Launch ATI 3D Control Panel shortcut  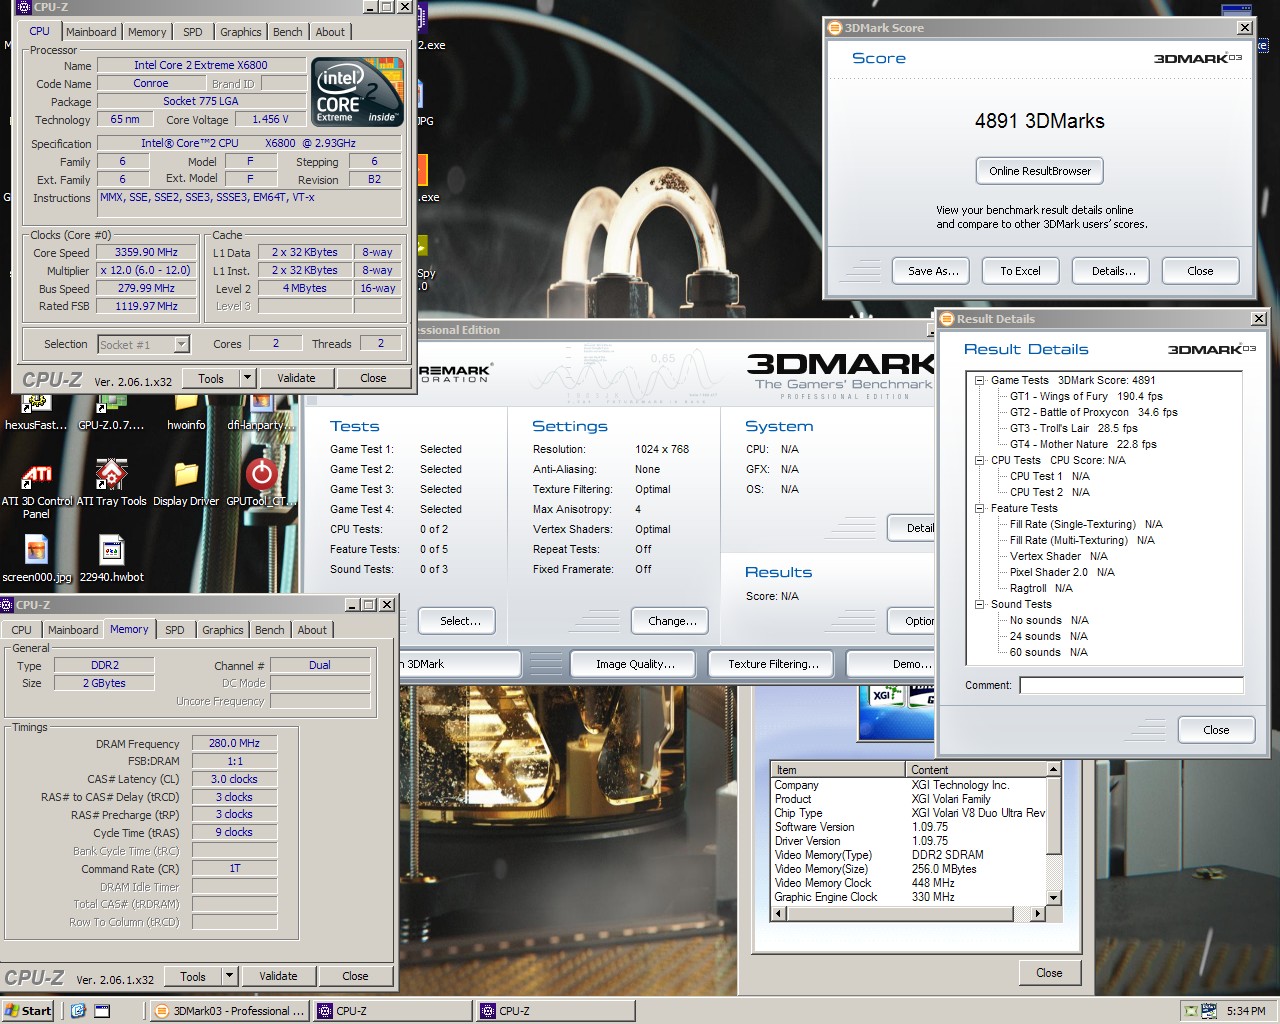[36, 488]
